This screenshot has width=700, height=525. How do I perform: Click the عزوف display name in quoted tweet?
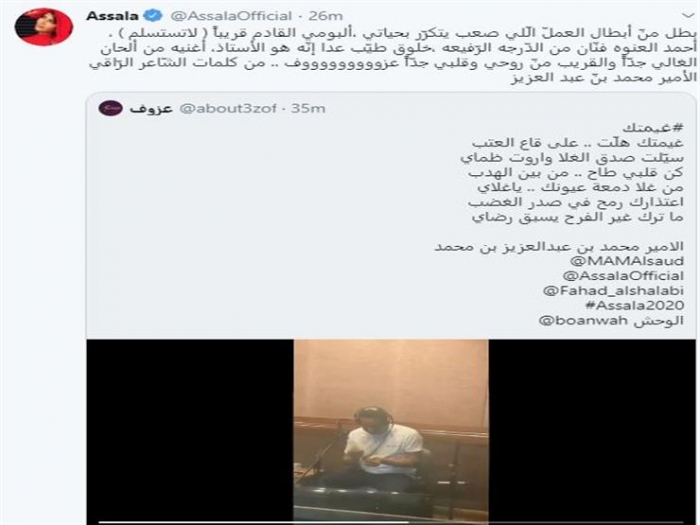click(151, 108)
